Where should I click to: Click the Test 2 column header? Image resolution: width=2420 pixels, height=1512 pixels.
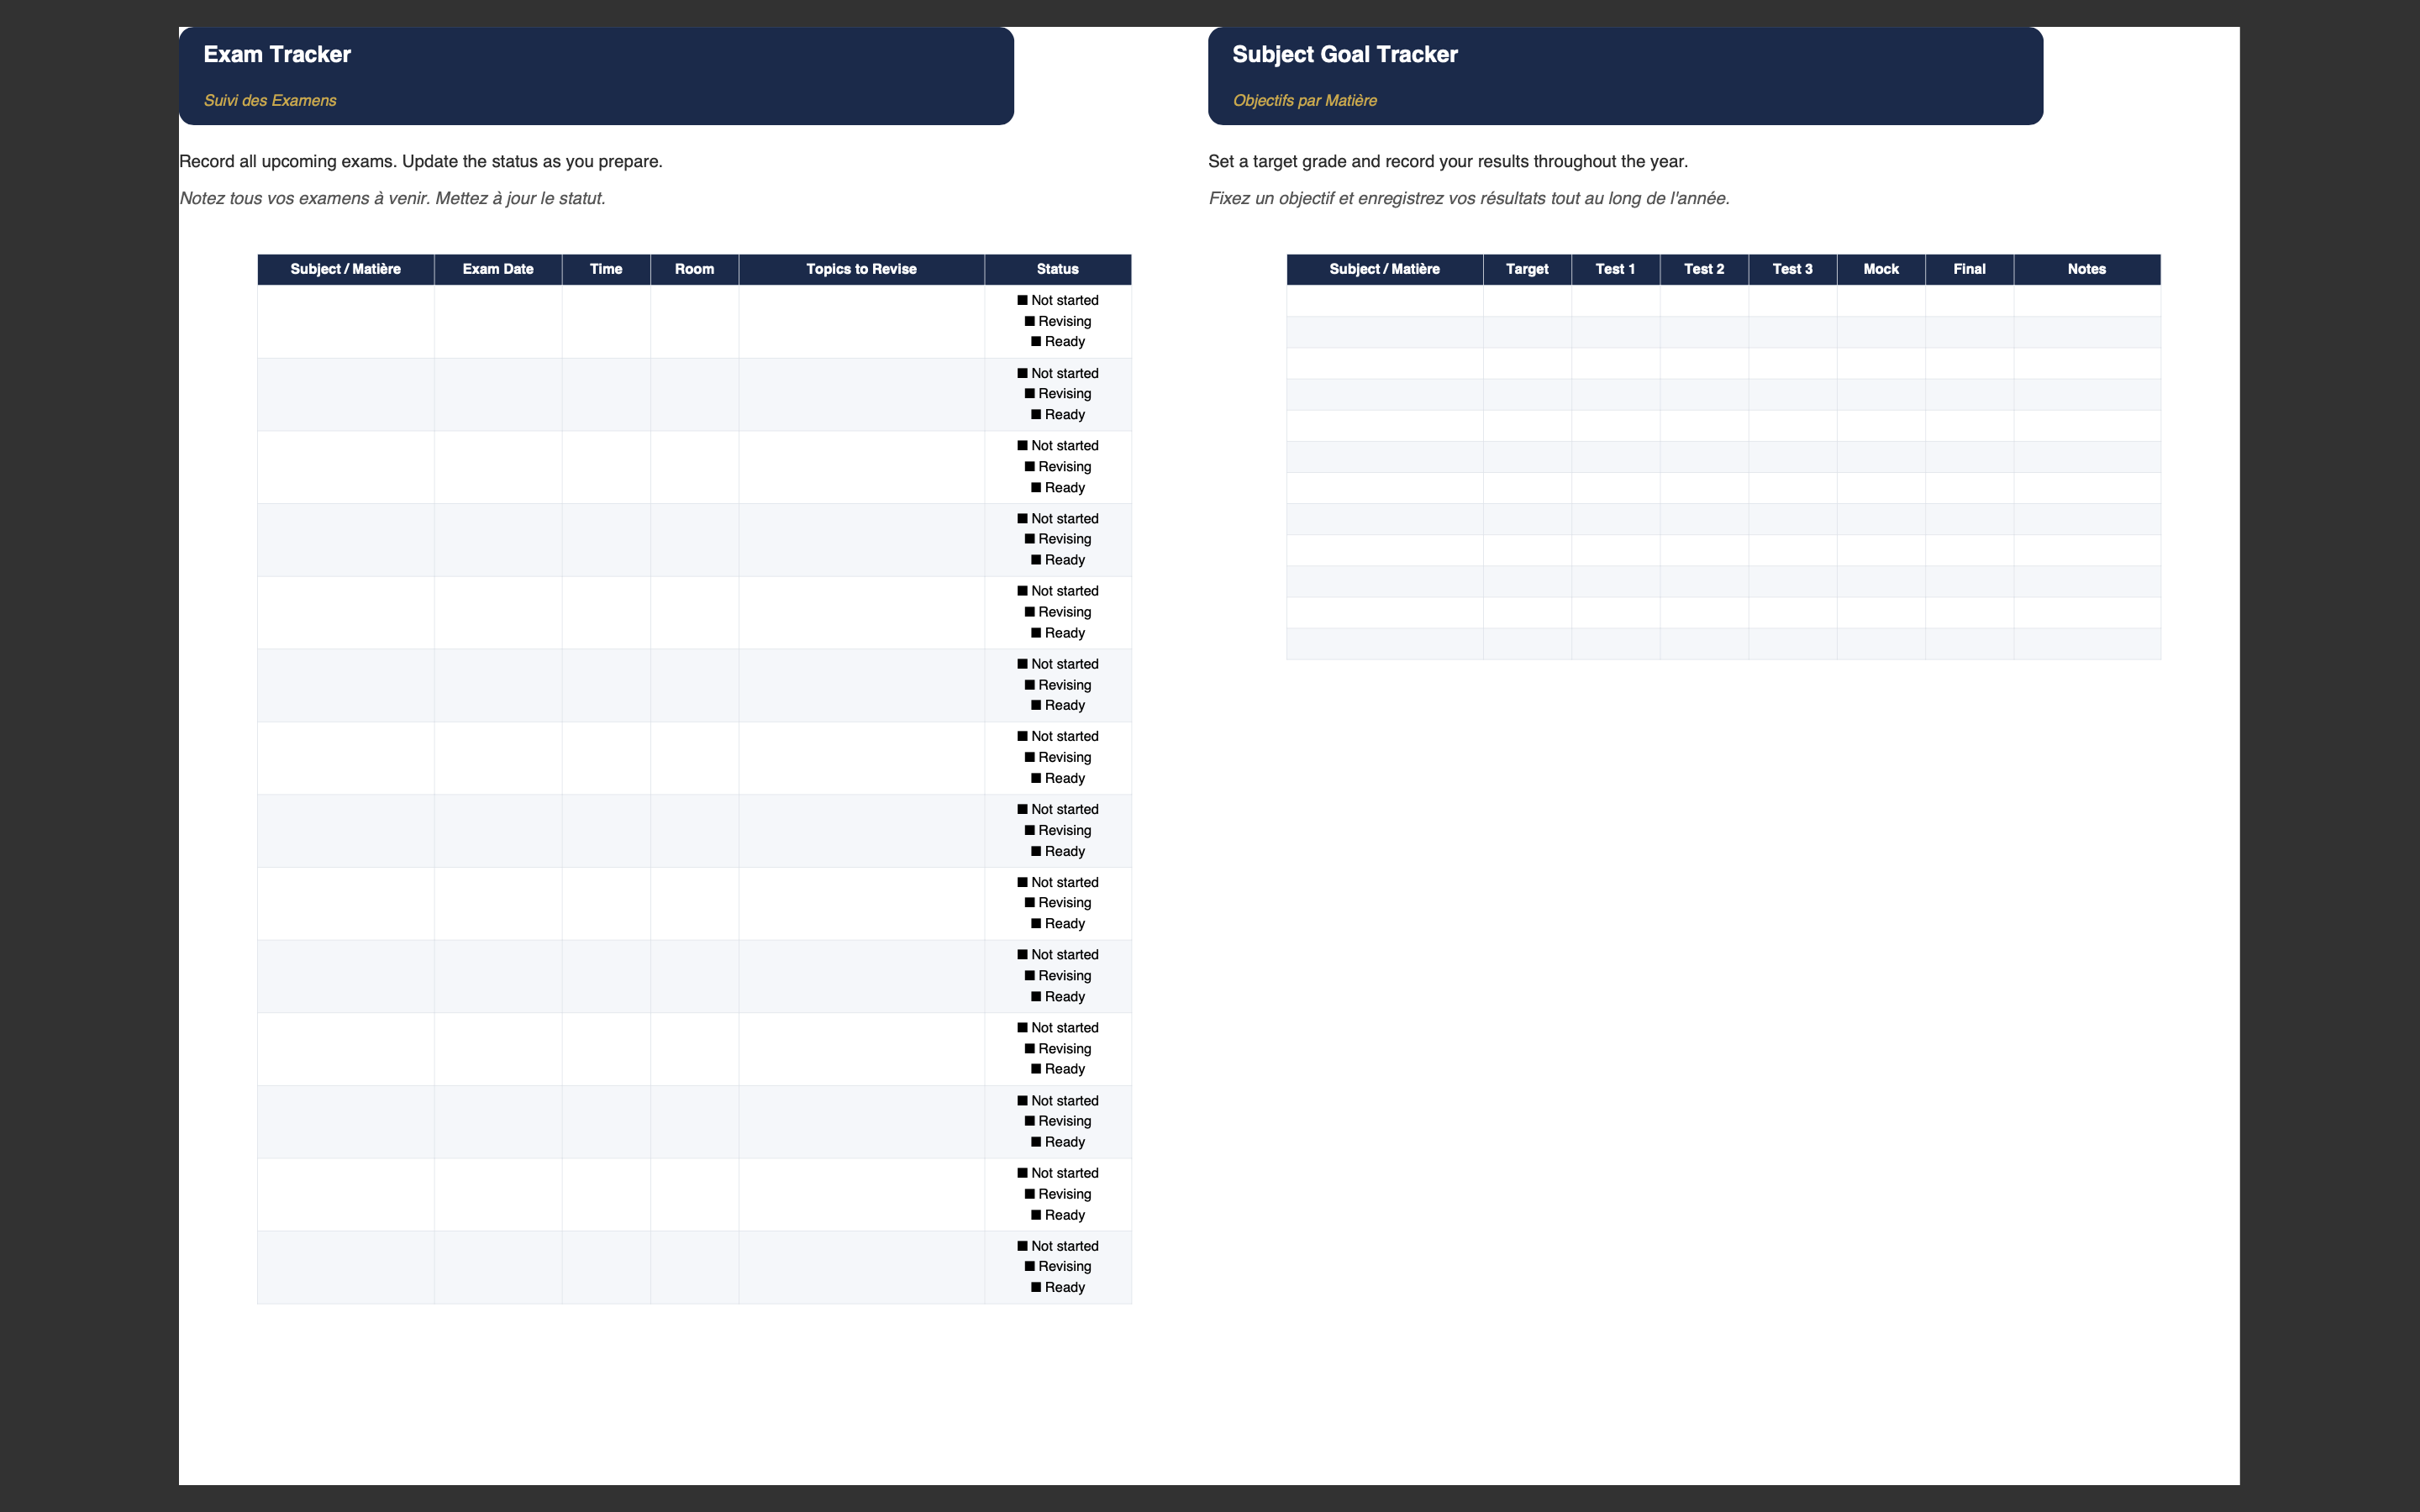(1704, 269)
